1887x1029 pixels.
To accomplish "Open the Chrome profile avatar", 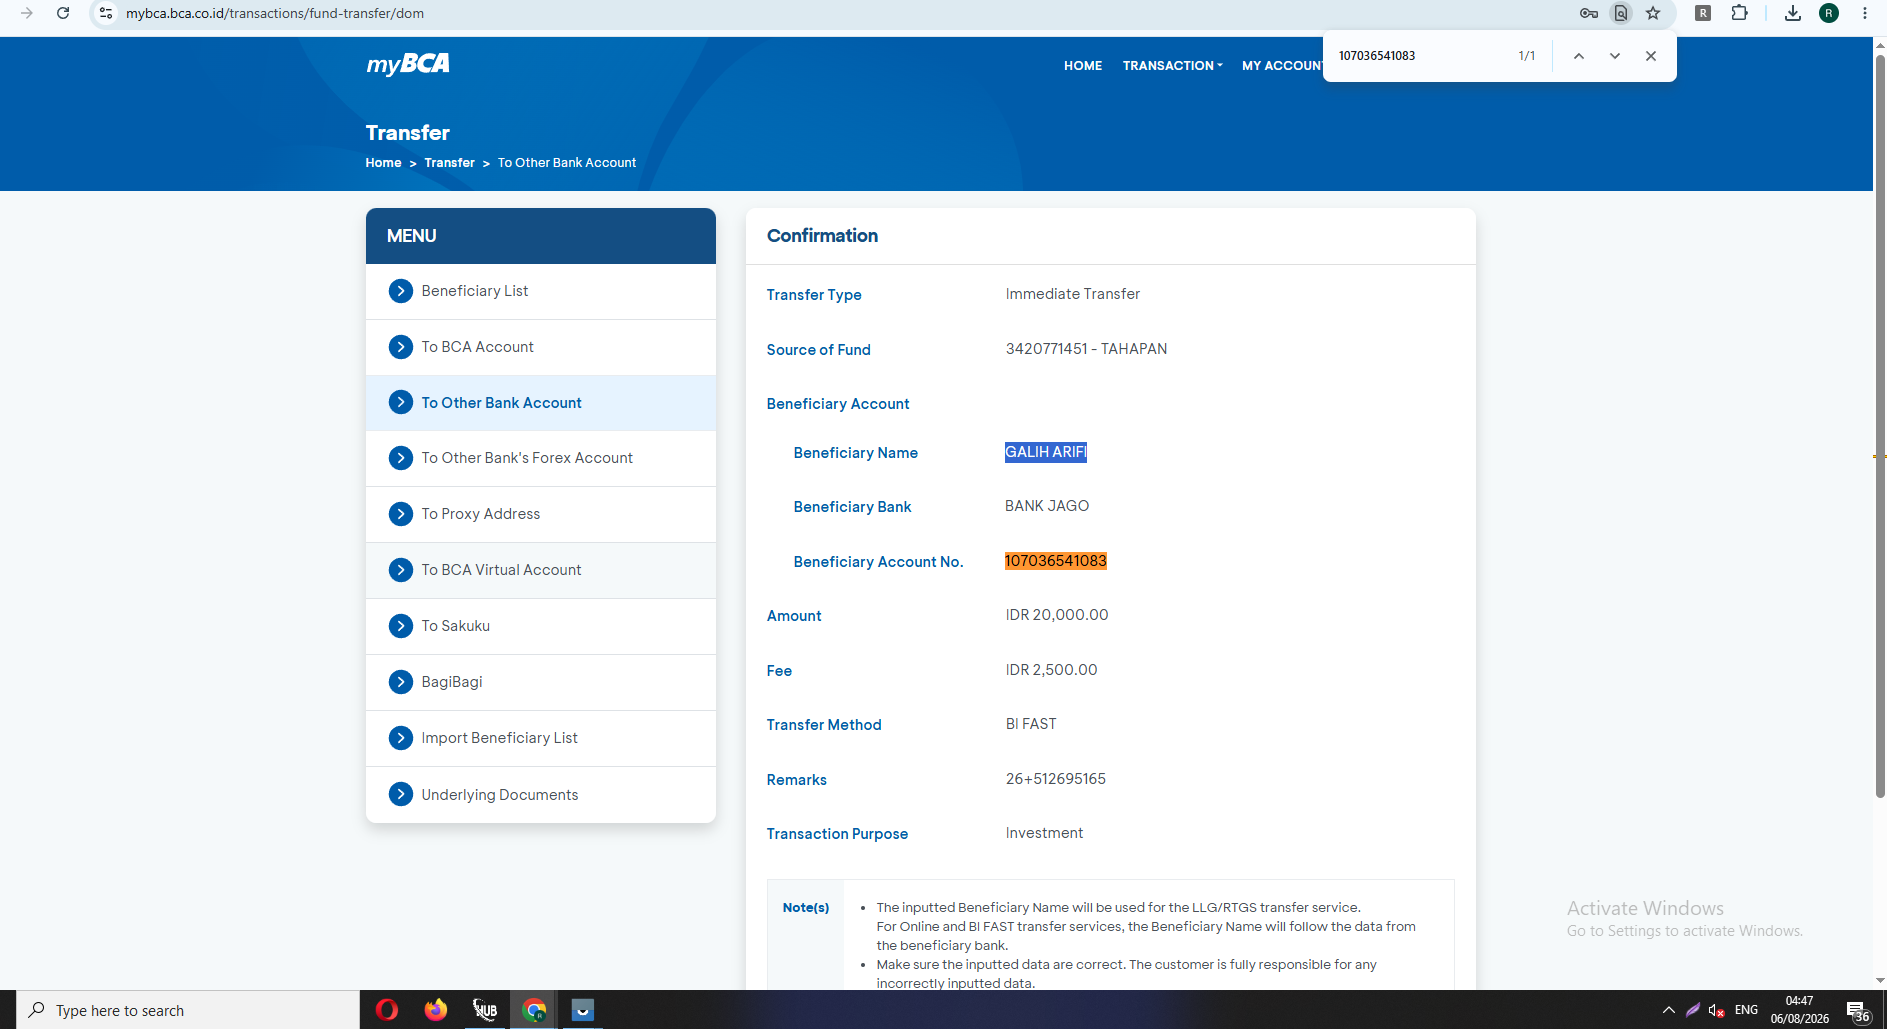I will pos(1829,13).
